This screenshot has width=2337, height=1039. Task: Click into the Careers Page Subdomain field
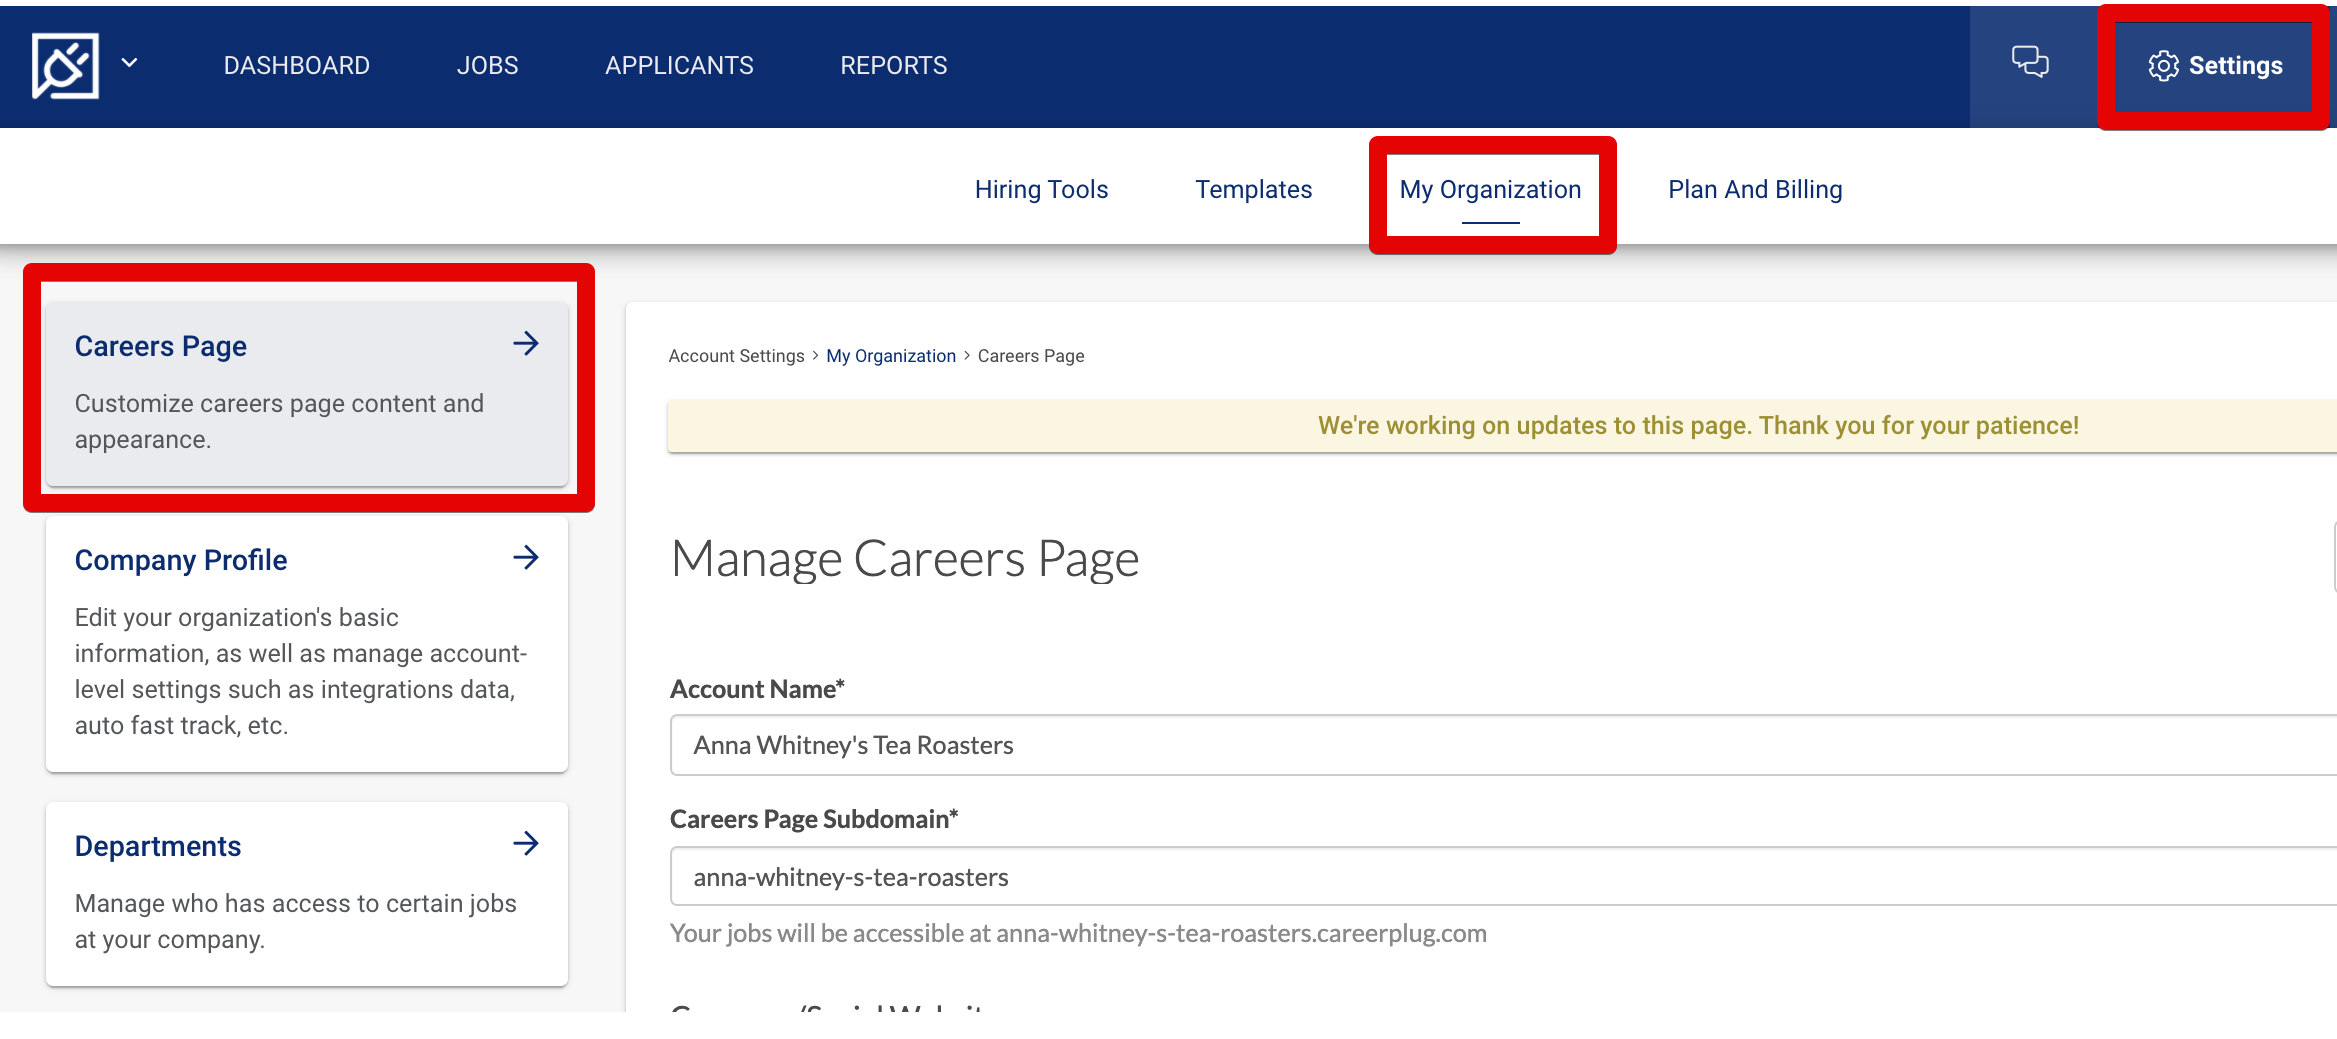point(1503,877)
